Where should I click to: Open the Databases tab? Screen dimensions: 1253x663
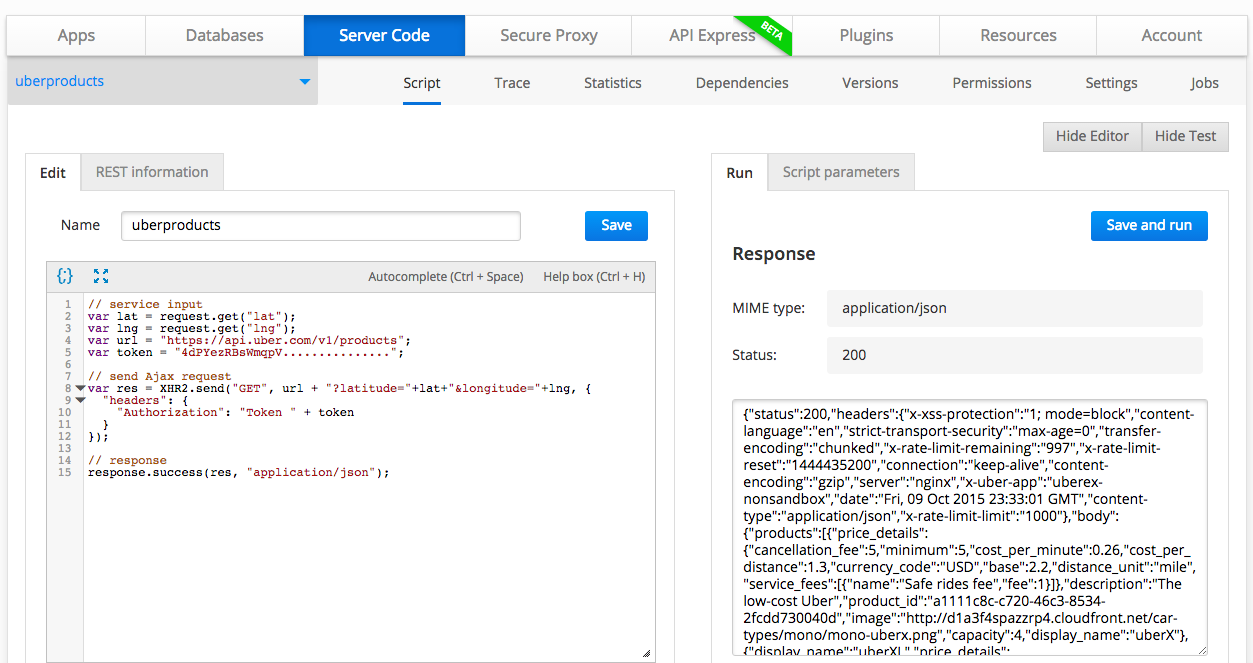225,36
